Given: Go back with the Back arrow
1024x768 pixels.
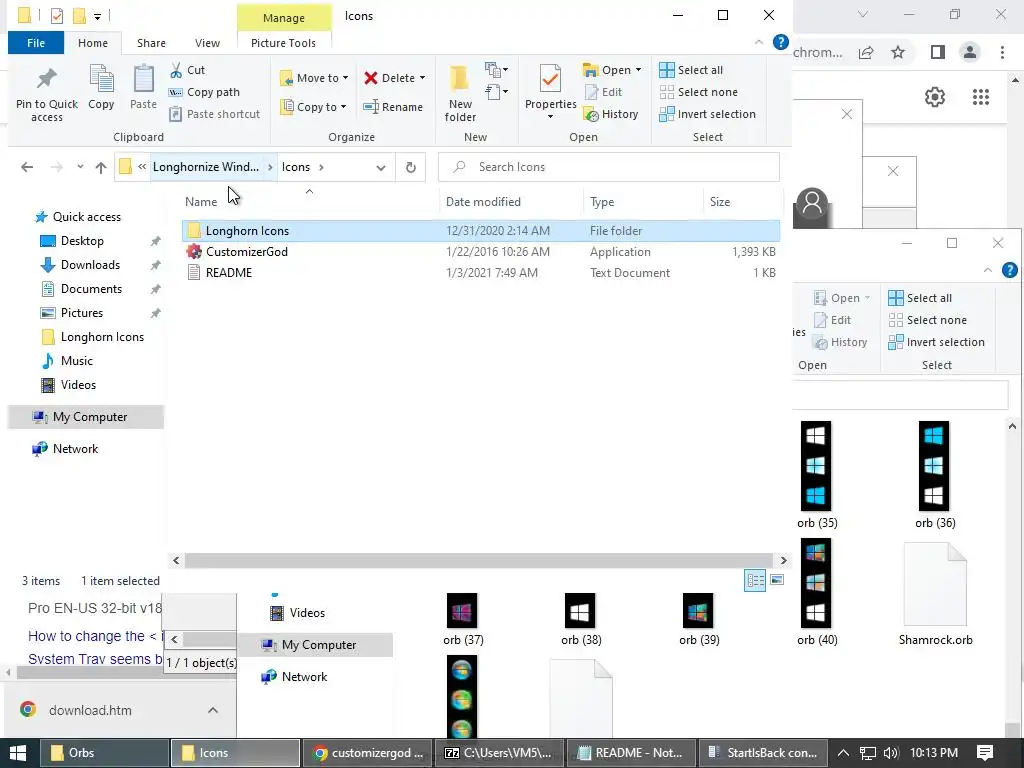Looking at the screenshot, I should (27, 167).
